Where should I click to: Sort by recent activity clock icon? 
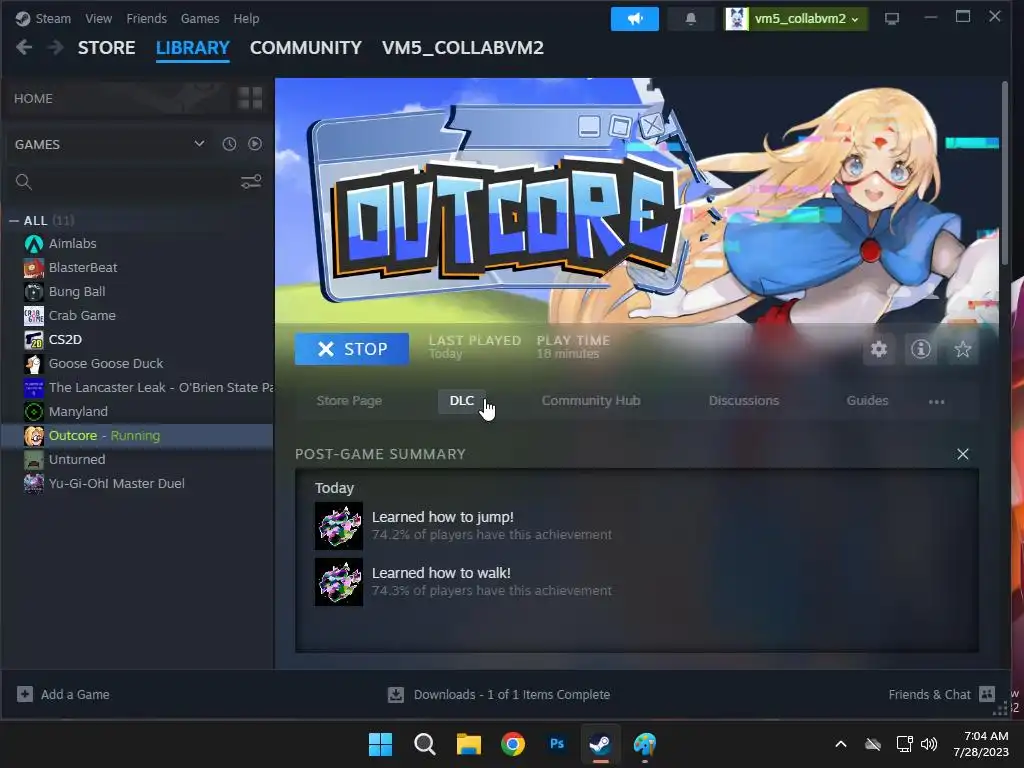[229, 144]
